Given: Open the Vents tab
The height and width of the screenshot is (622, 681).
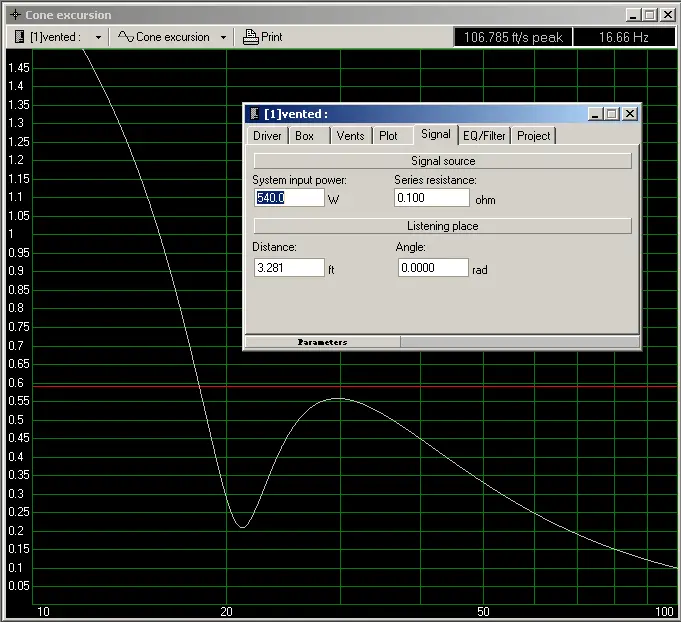Looking at the screenshot, I should [350, 136].
